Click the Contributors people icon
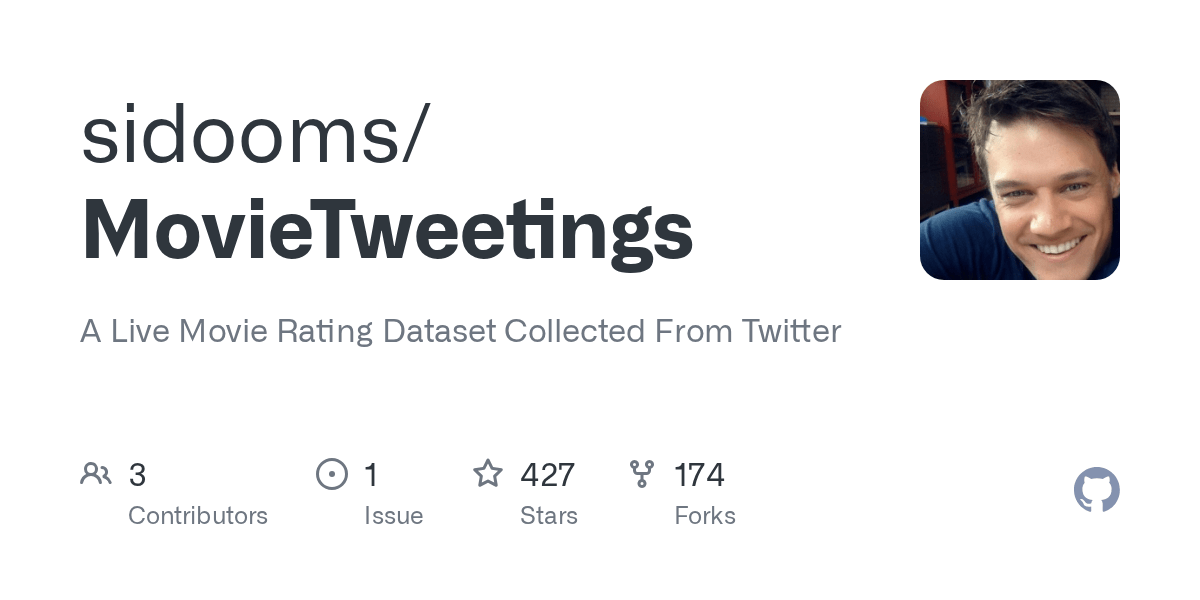 (96, 474)
